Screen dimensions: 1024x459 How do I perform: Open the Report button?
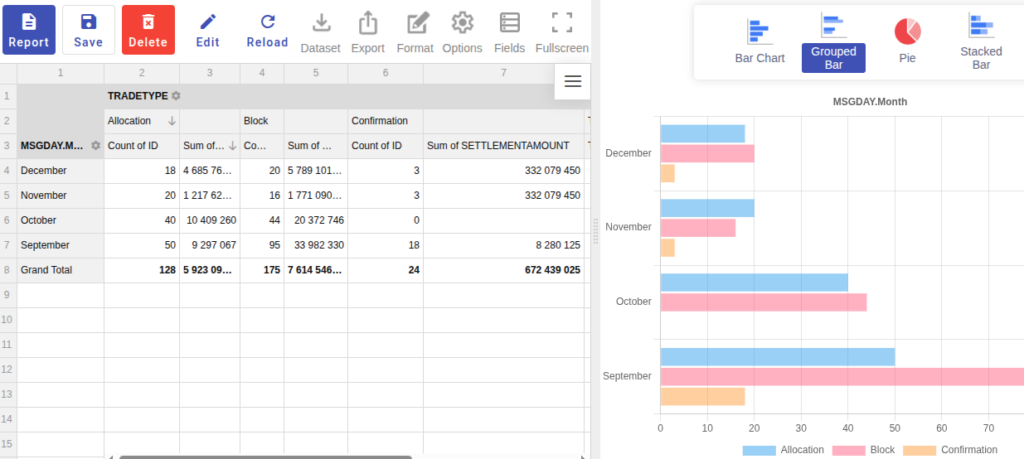(x=29, y=30)
